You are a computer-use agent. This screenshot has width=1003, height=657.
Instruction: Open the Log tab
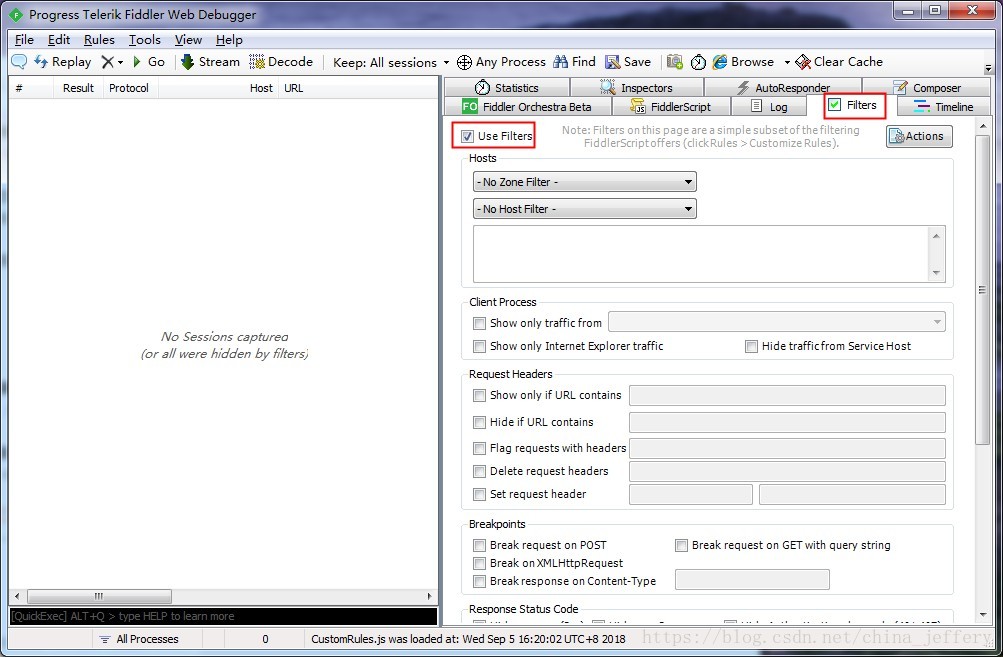[x=768, y=107]
